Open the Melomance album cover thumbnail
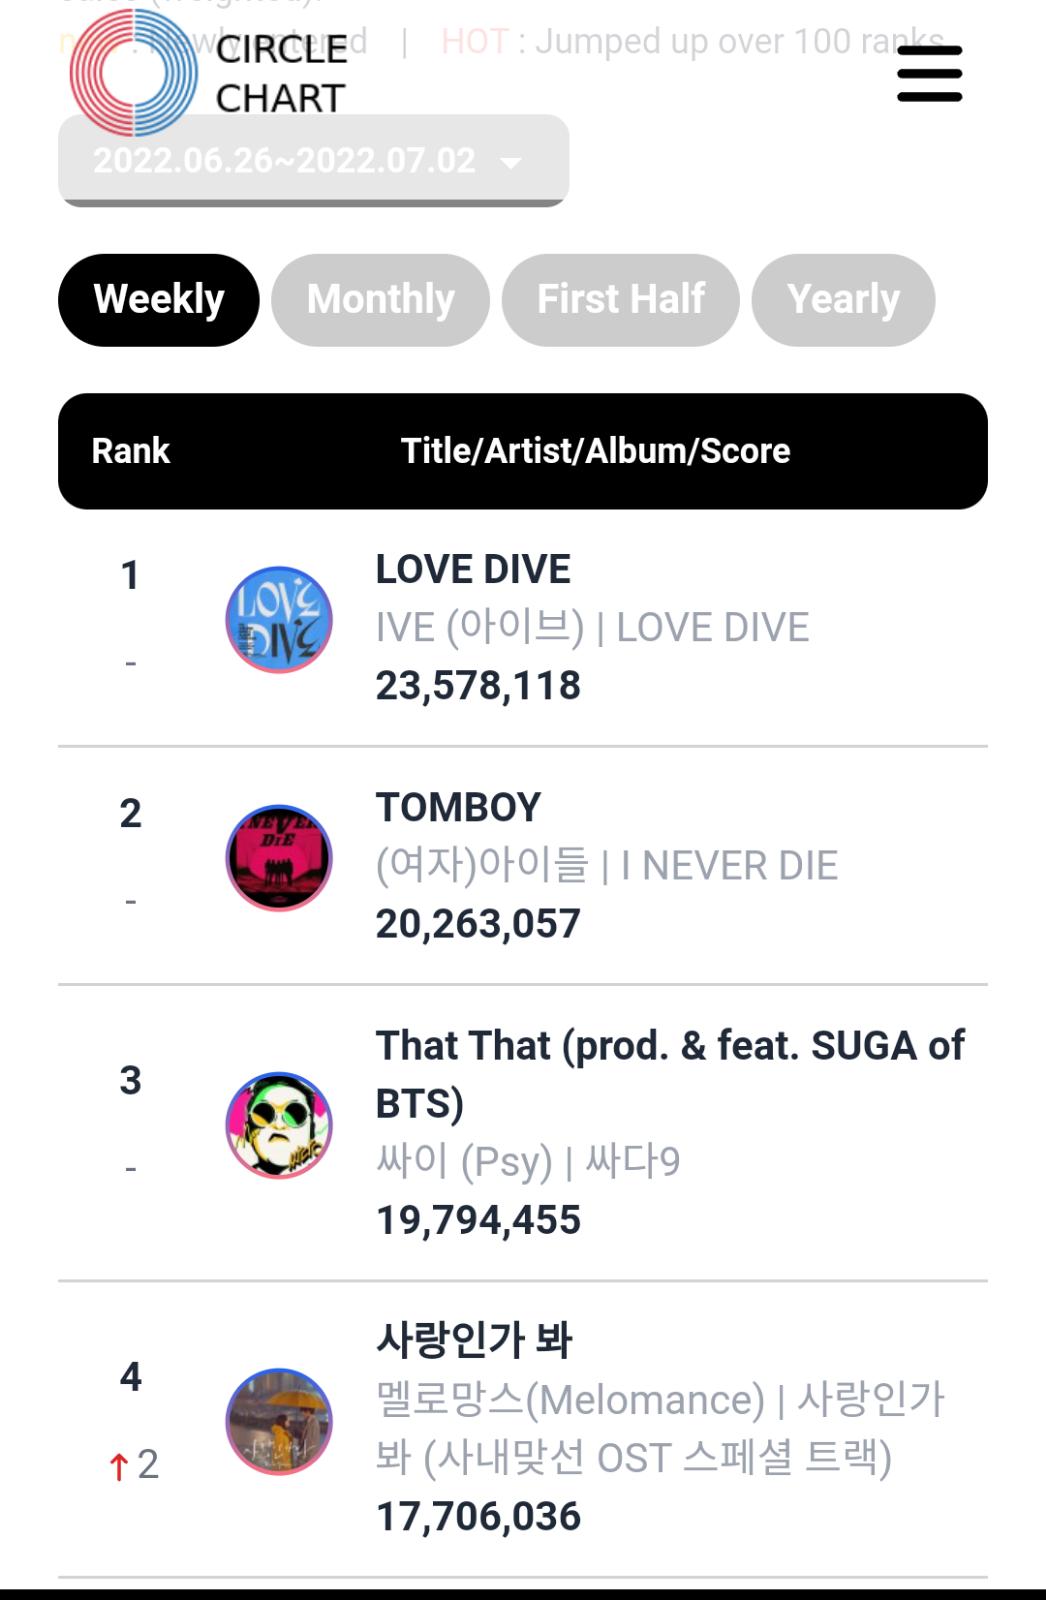This screenshot has width=1046, height=1600. (279, 1422)
